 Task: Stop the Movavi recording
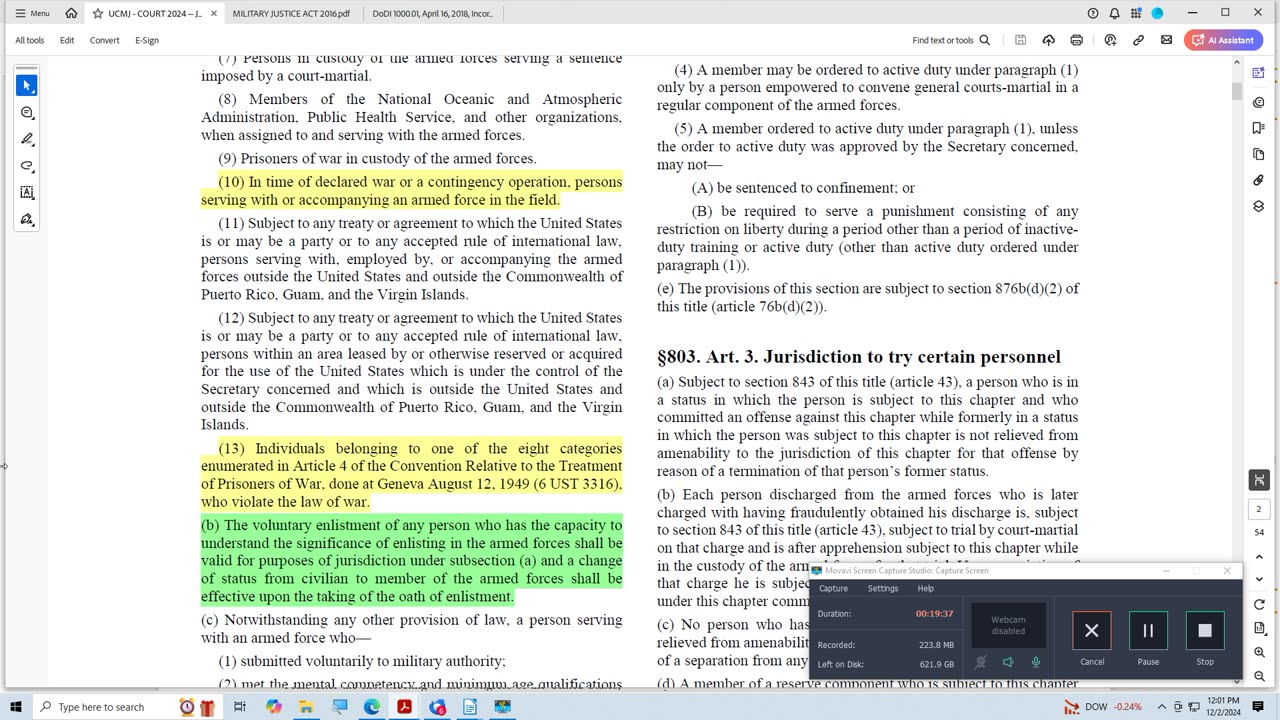pyautogui.click(x=1205, y=631)
